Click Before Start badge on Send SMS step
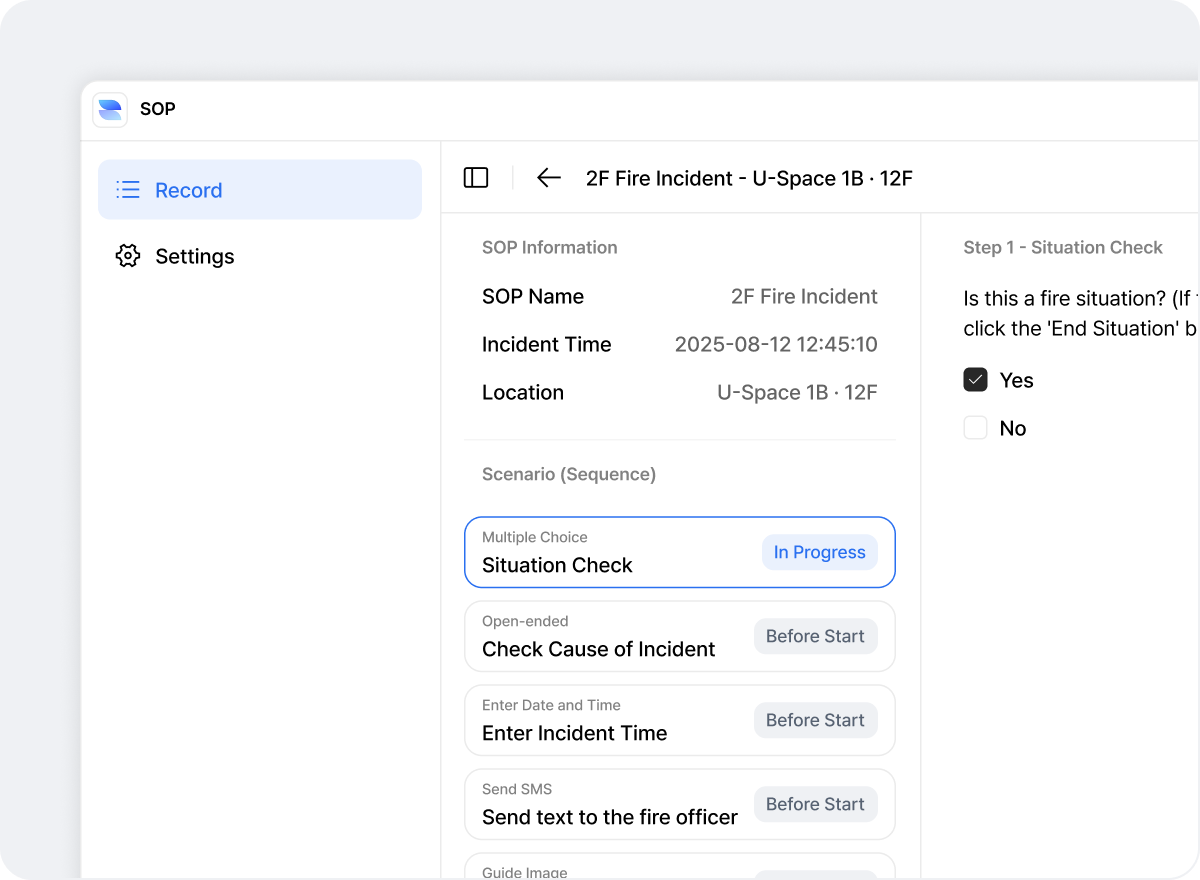The height and width of the screenshot is (880, 1200). [x=815, y=804]
